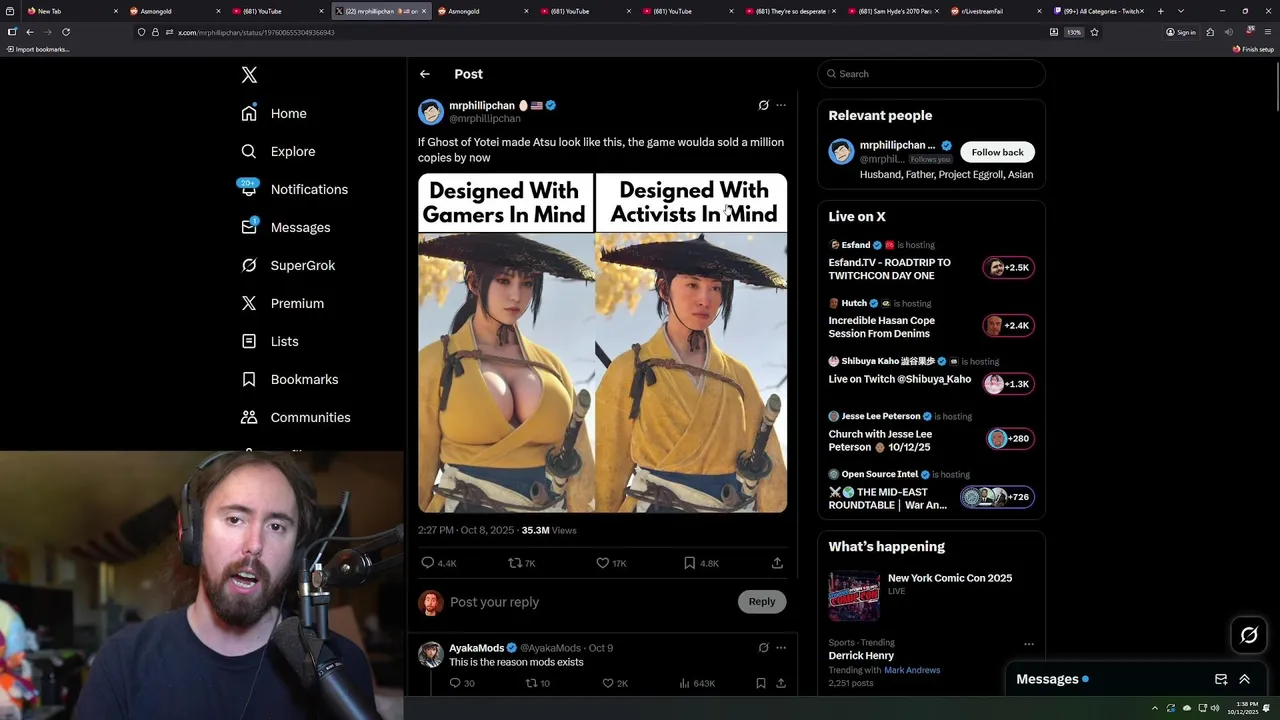This screenshot has width=1280, height=720.
Task: Click the reply icon showing 4.4K
Action: (x=428, y=563)
